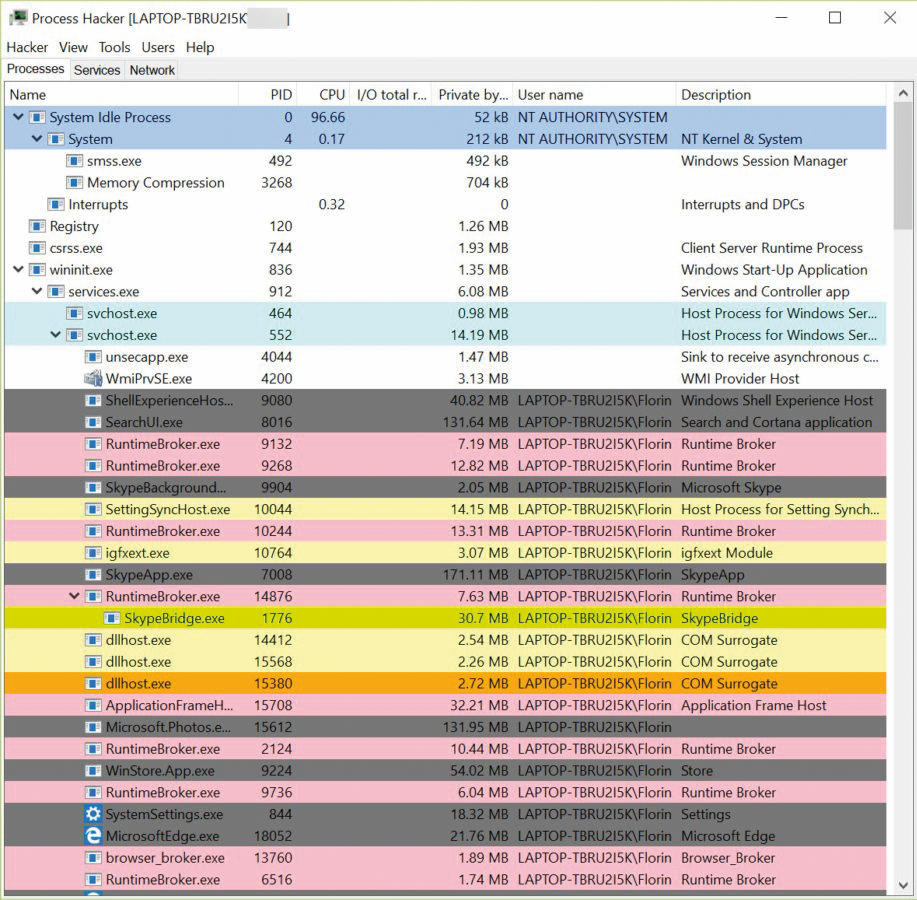Open the Tools menu
Viewport: 917px width, 900px height.
pos(114,47)
